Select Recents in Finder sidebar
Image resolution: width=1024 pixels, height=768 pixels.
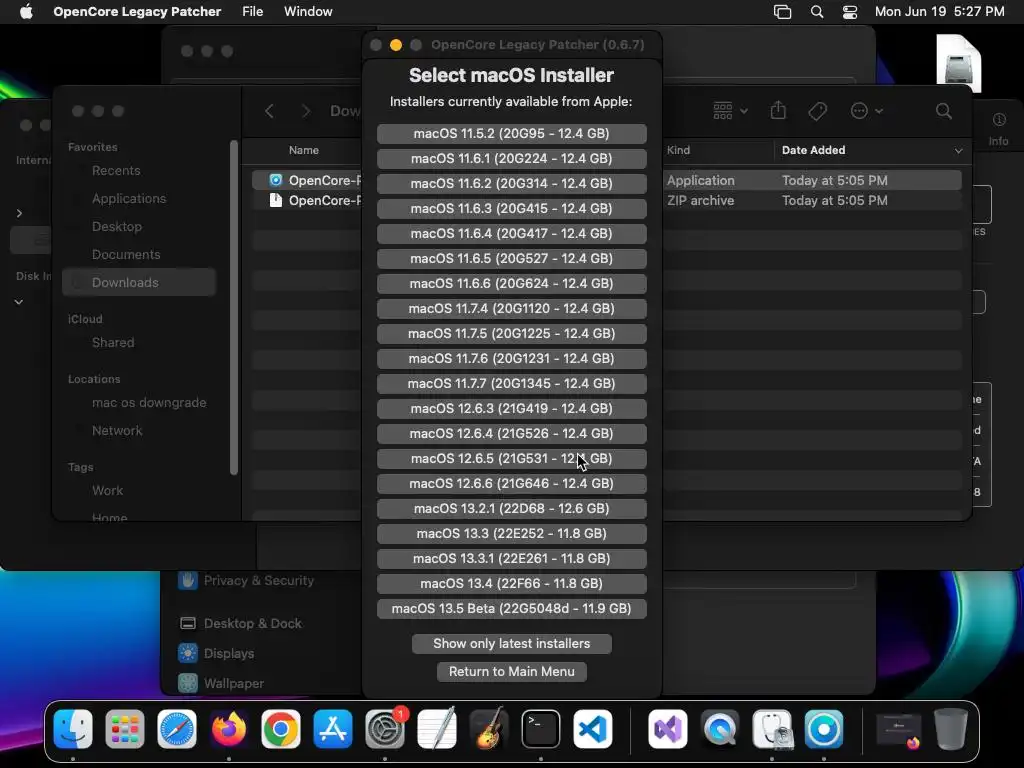(116, 170)
